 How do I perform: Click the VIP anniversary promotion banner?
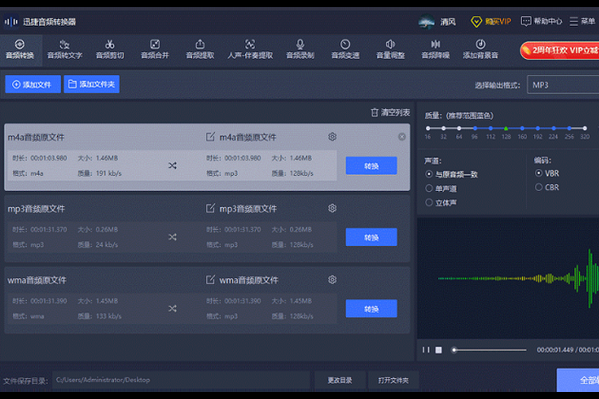point(559,50)
